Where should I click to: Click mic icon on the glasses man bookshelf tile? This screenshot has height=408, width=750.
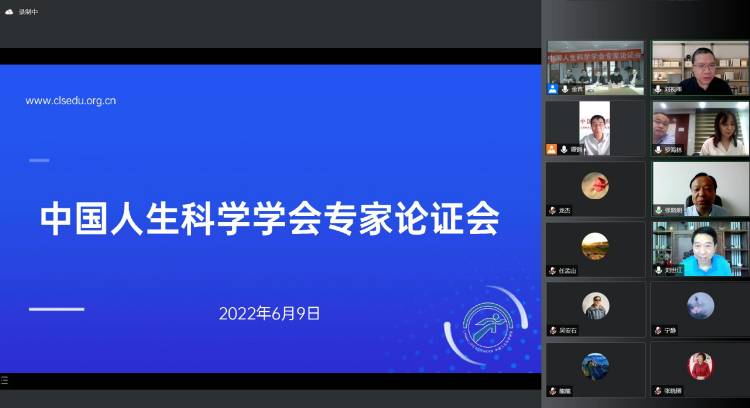coord(658,89)
